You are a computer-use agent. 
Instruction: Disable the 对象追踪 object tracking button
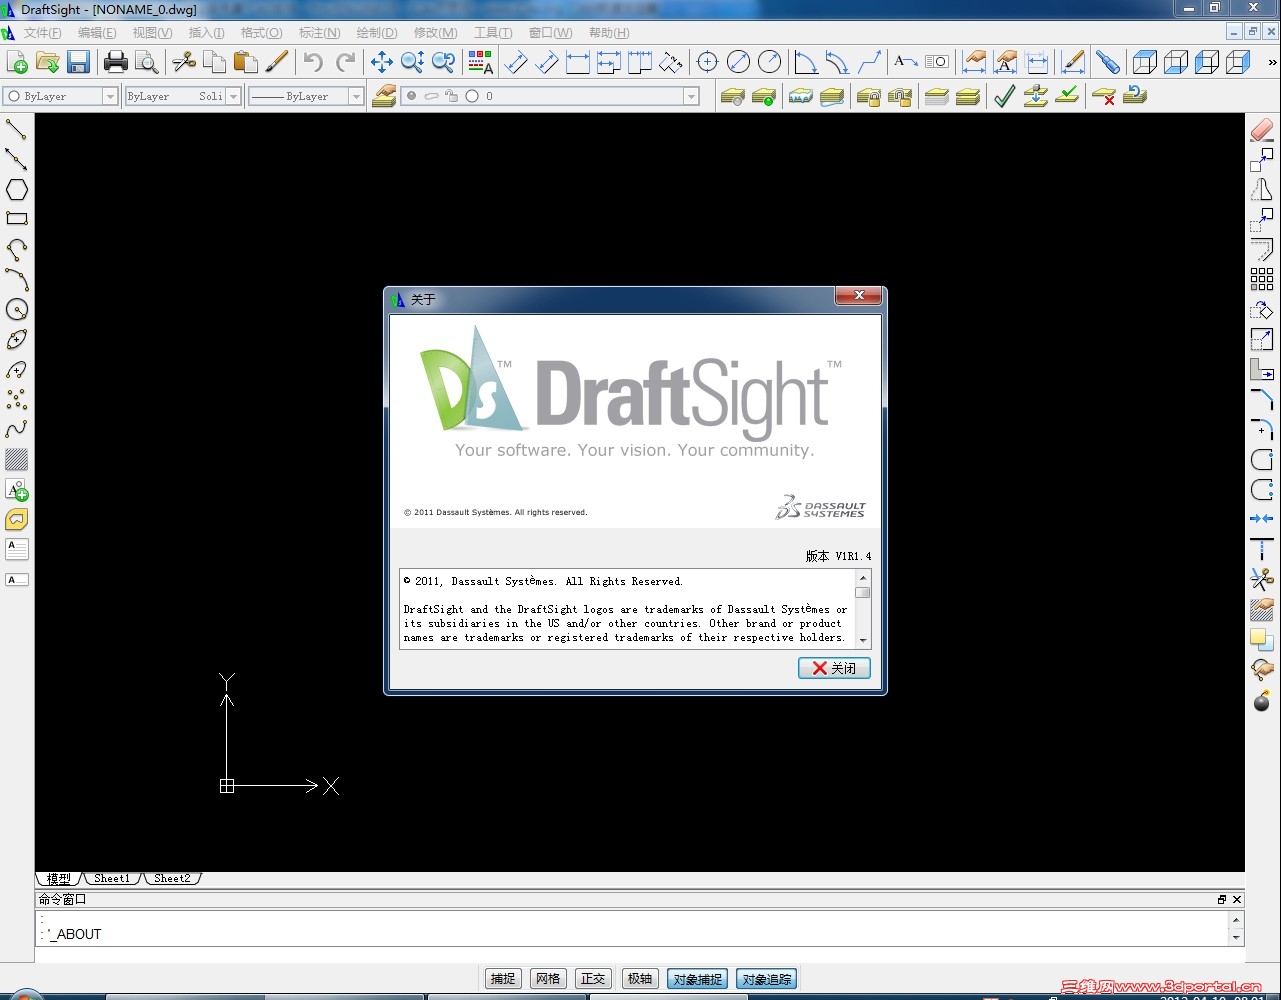click(767, 979)
